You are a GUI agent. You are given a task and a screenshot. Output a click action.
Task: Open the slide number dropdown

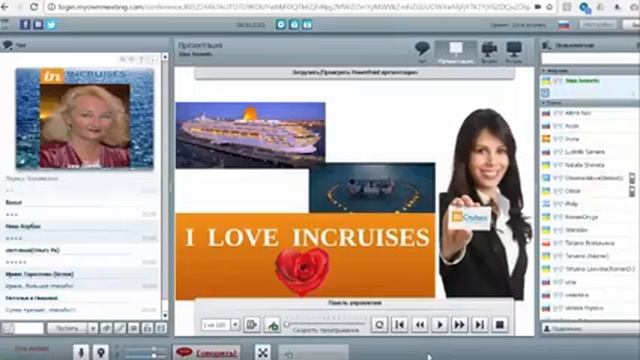pos(235,325)
